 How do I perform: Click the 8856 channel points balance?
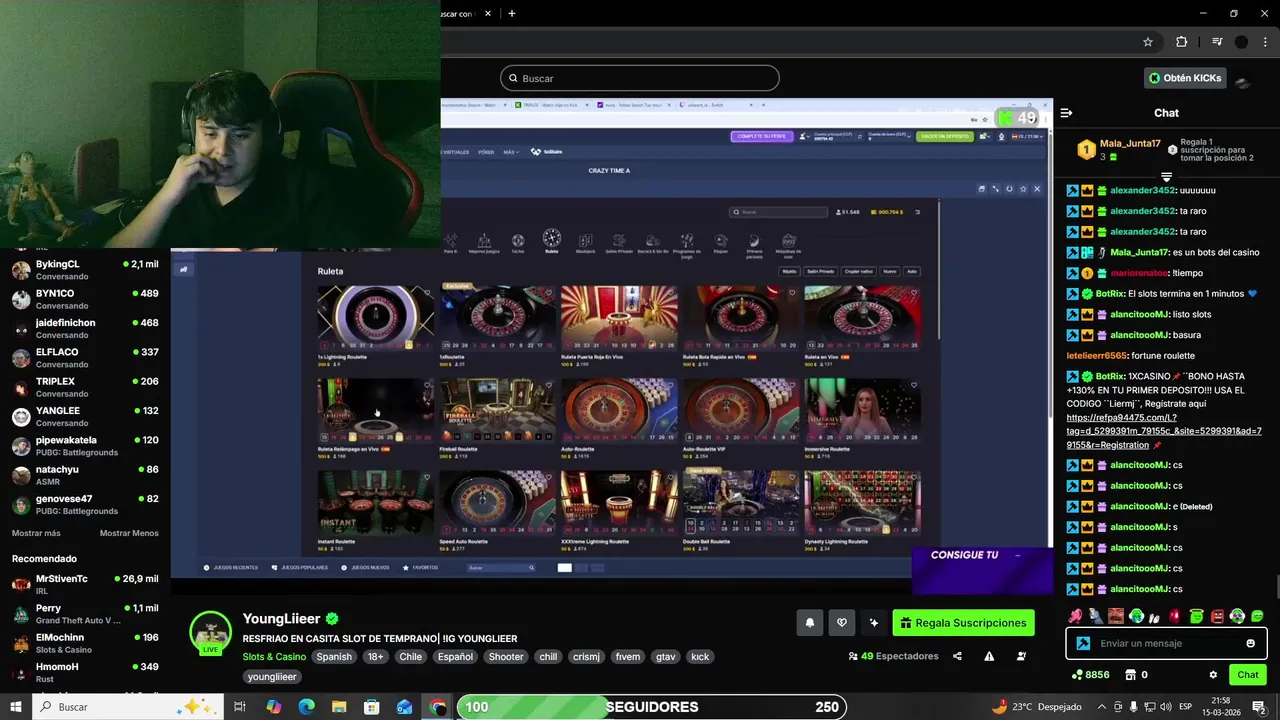point(1090,675)
